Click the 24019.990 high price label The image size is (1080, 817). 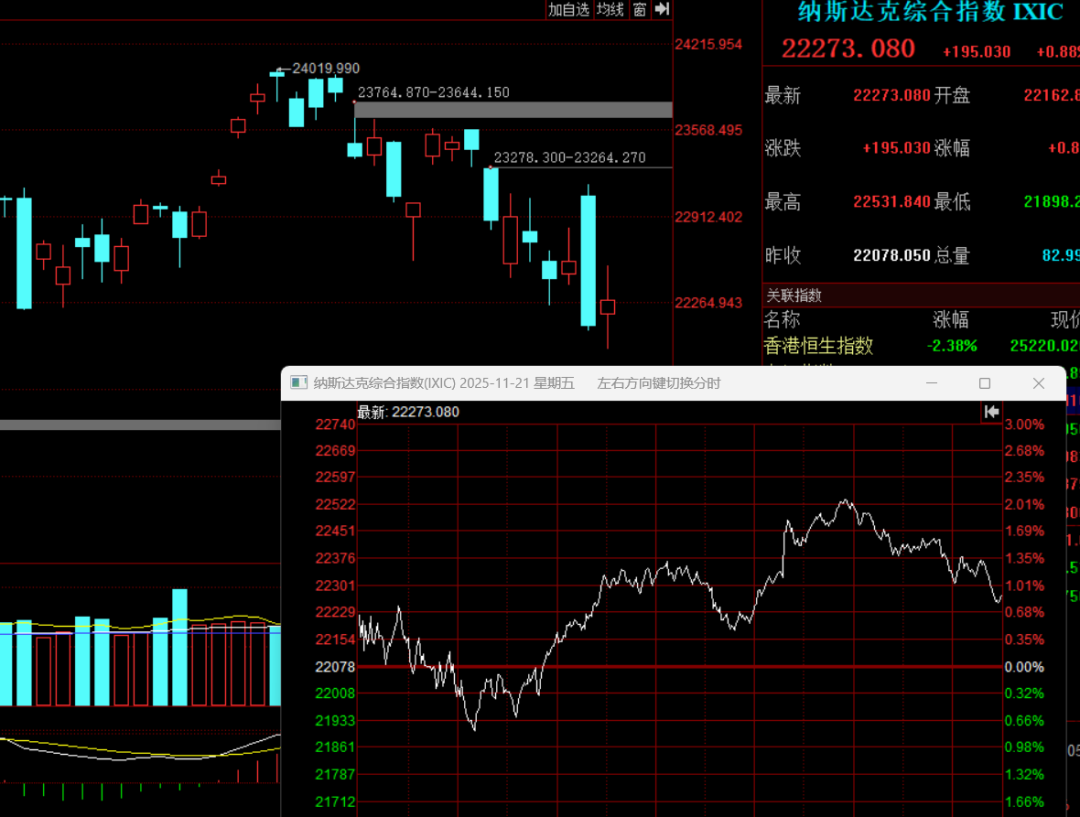pyautogui.click(x=326, y=68)
